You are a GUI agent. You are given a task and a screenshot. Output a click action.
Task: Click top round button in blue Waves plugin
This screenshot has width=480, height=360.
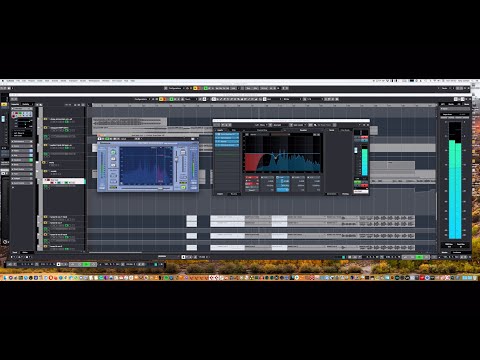point(113,152)
